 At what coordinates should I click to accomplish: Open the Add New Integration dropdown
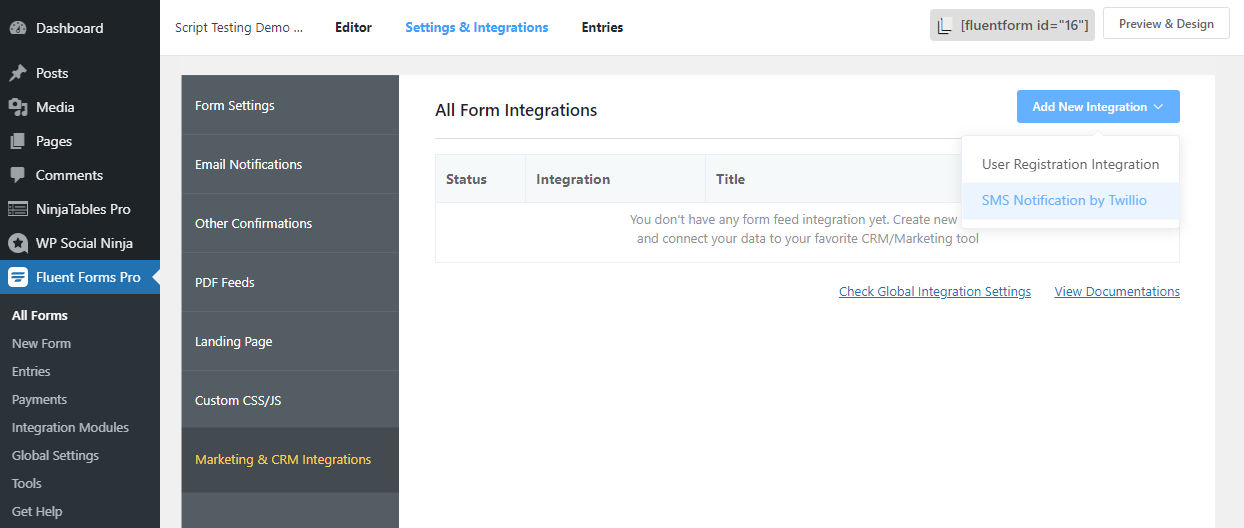[x=1098, y=107]
